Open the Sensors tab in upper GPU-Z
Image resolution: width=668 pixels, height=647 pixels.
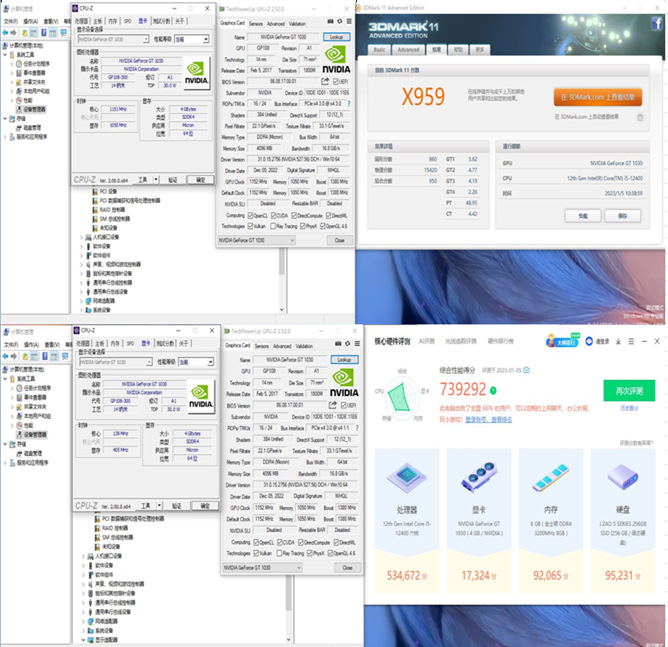pos(256,24)
